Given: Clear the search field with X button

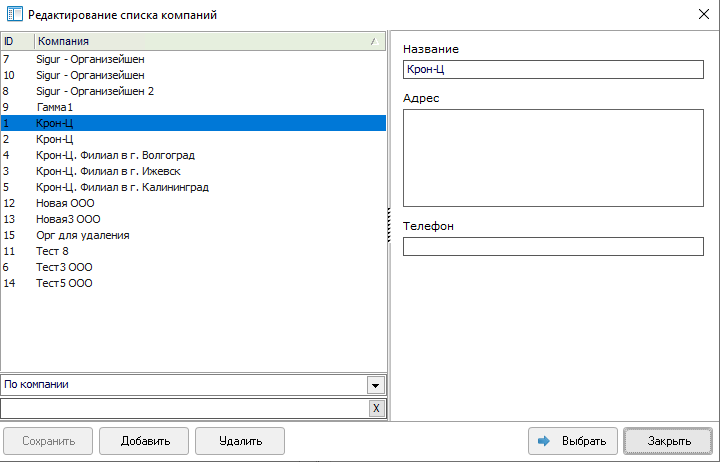Looking at the screenshot, I should [x=376, y=408].
